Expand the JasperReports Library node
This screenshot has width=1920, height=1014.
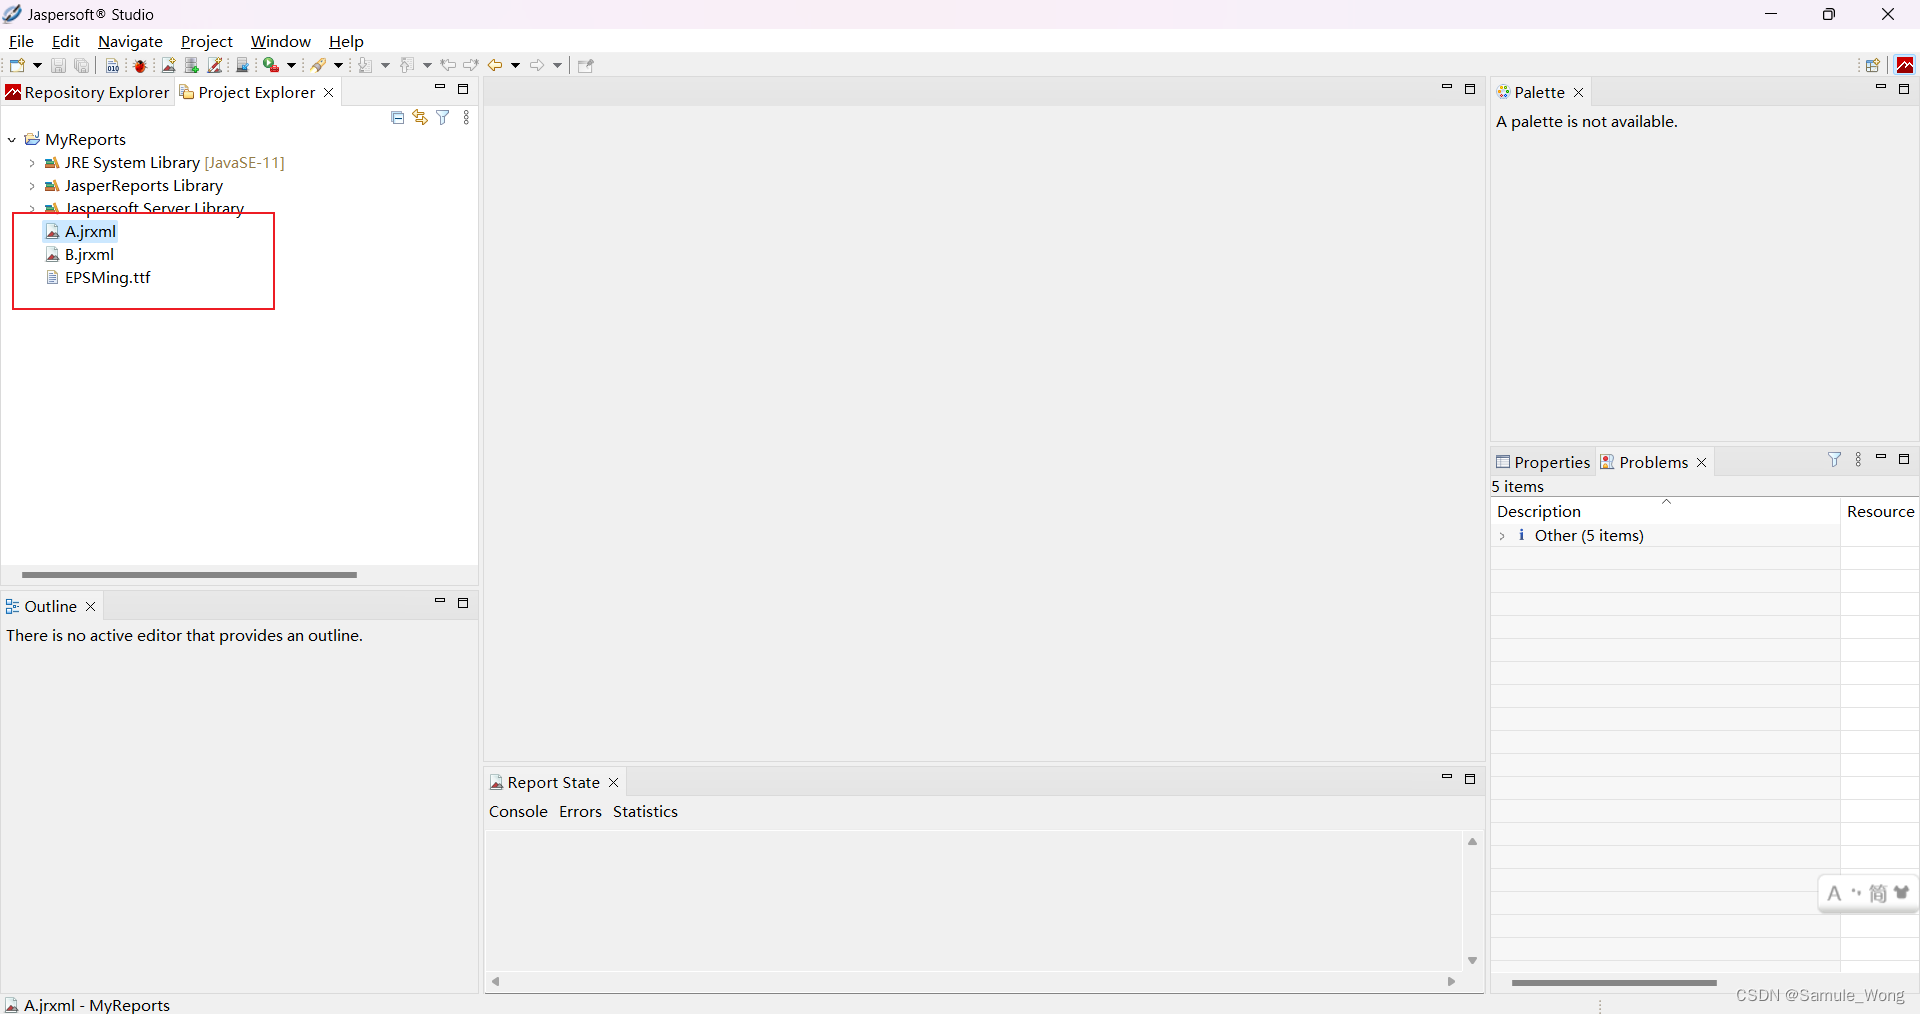pyautogui.click(x=32, y=186)
